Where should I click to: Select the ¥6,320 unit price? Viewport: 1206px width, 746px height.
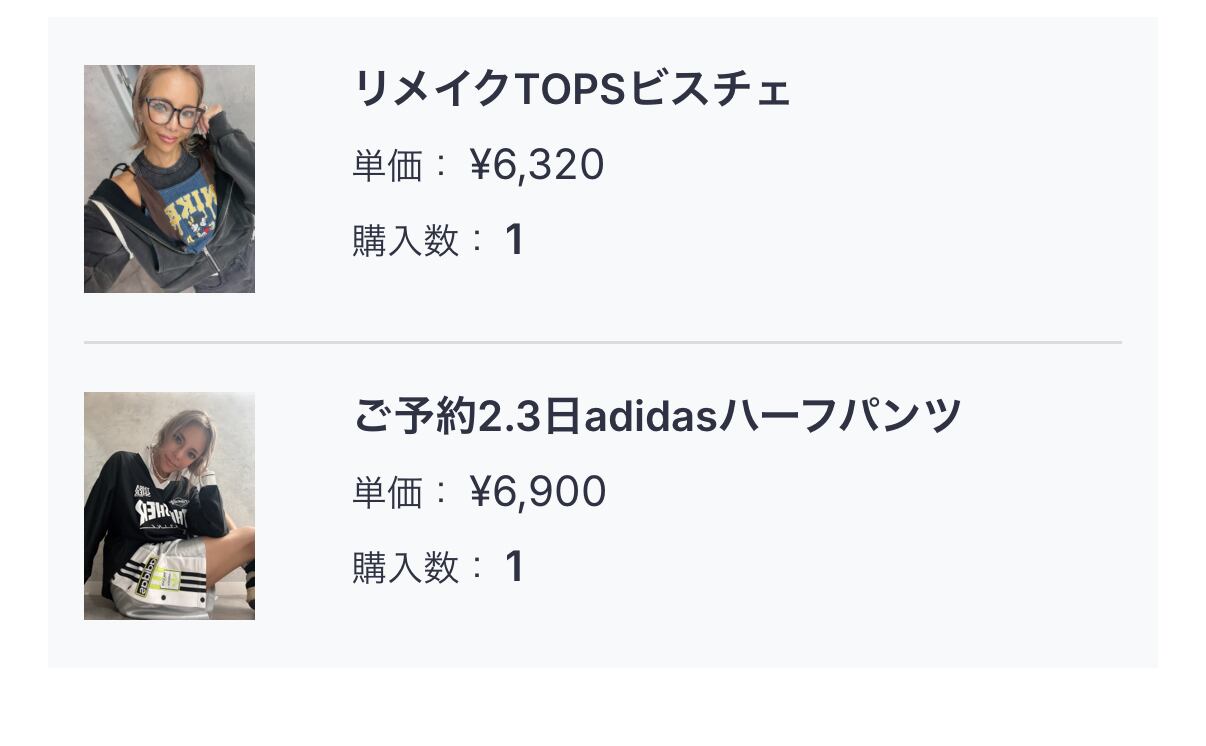point(537,165)
